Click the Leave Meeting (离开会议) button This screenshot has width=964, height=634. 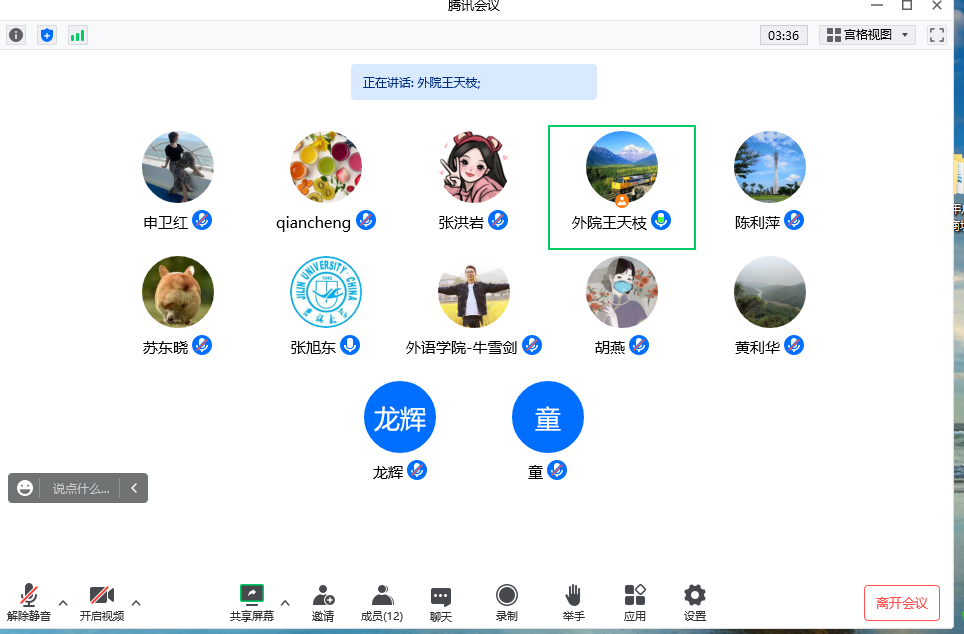tap(901, 603)
